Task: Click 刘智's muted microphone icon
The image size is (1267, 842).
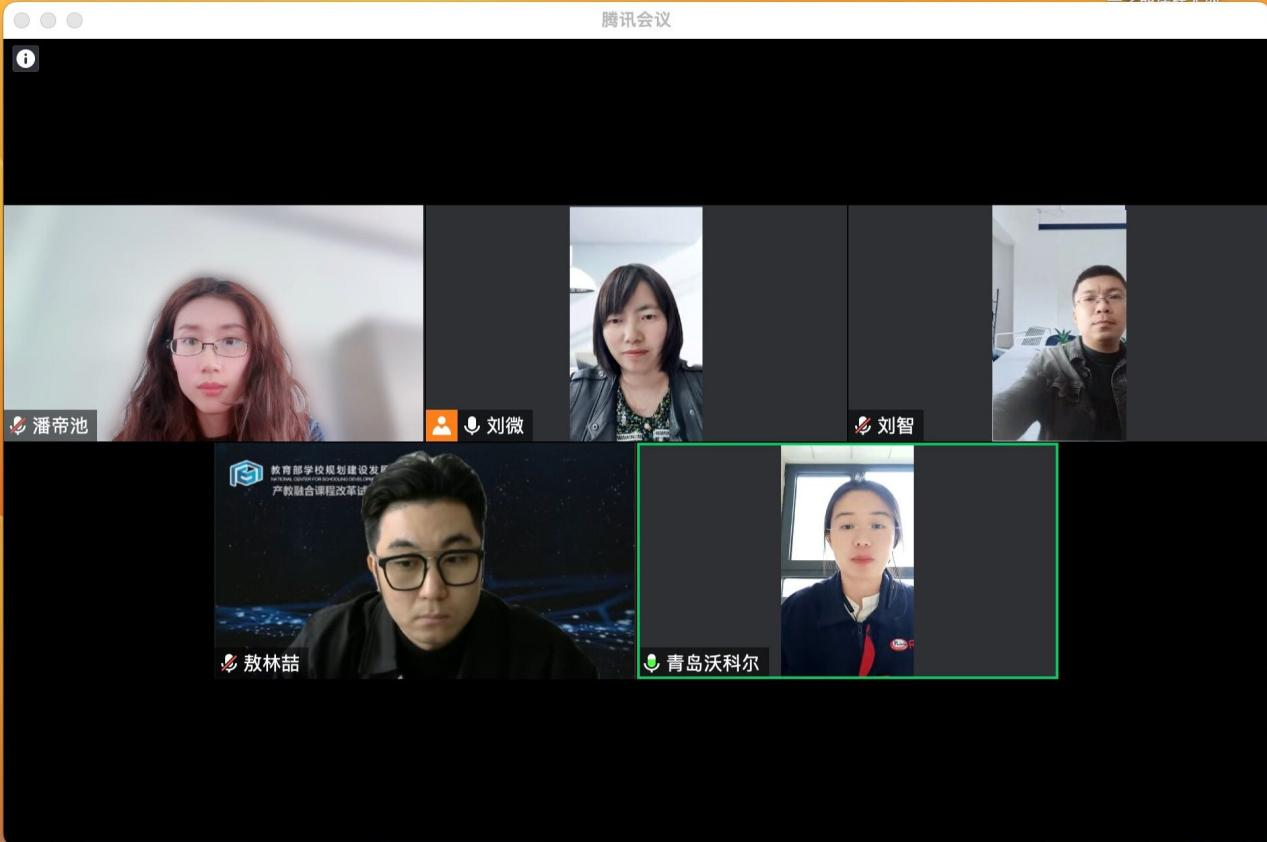Action: pos(863,426)
